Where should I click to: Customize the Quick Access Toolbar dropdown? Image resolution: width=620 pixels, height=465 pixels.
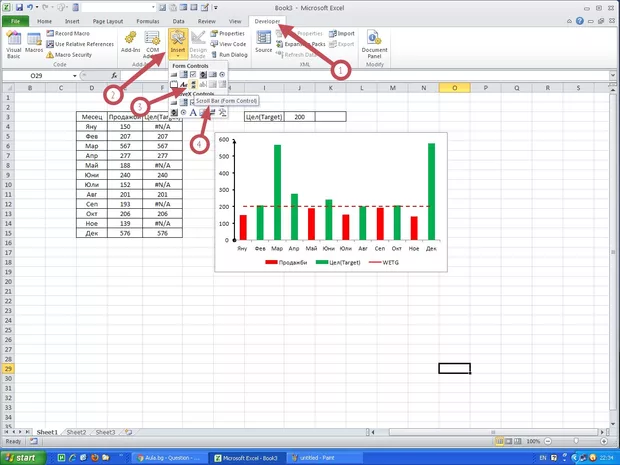tap(216, 8)
